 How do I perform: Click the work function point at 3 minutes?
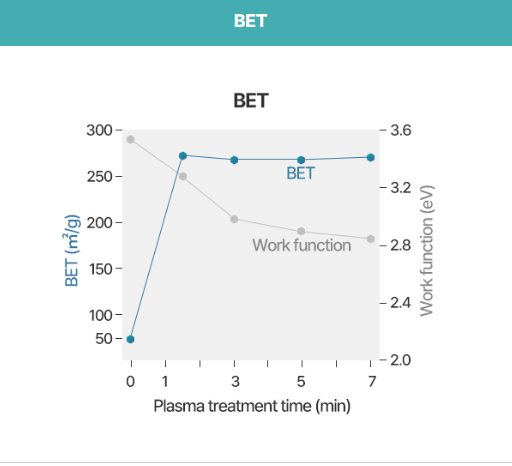[234, 219]
